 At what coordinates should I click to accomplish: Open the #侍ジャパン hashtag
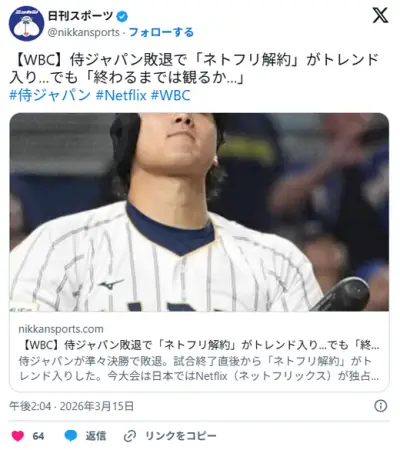point(50,95)
